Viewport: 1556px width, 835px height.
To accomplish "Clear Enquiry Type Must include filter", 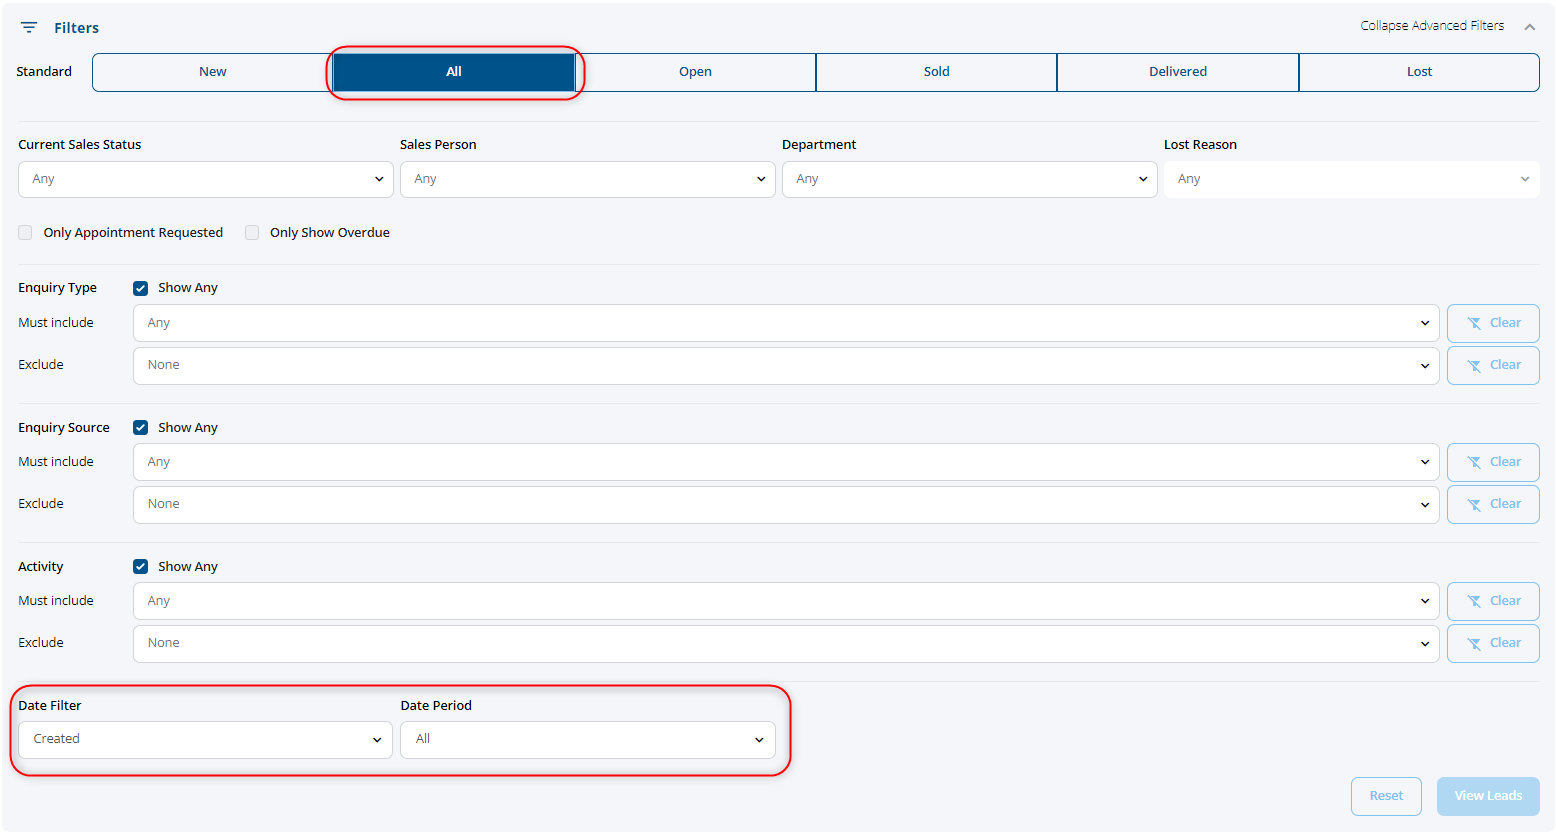I will point(1493,323).
